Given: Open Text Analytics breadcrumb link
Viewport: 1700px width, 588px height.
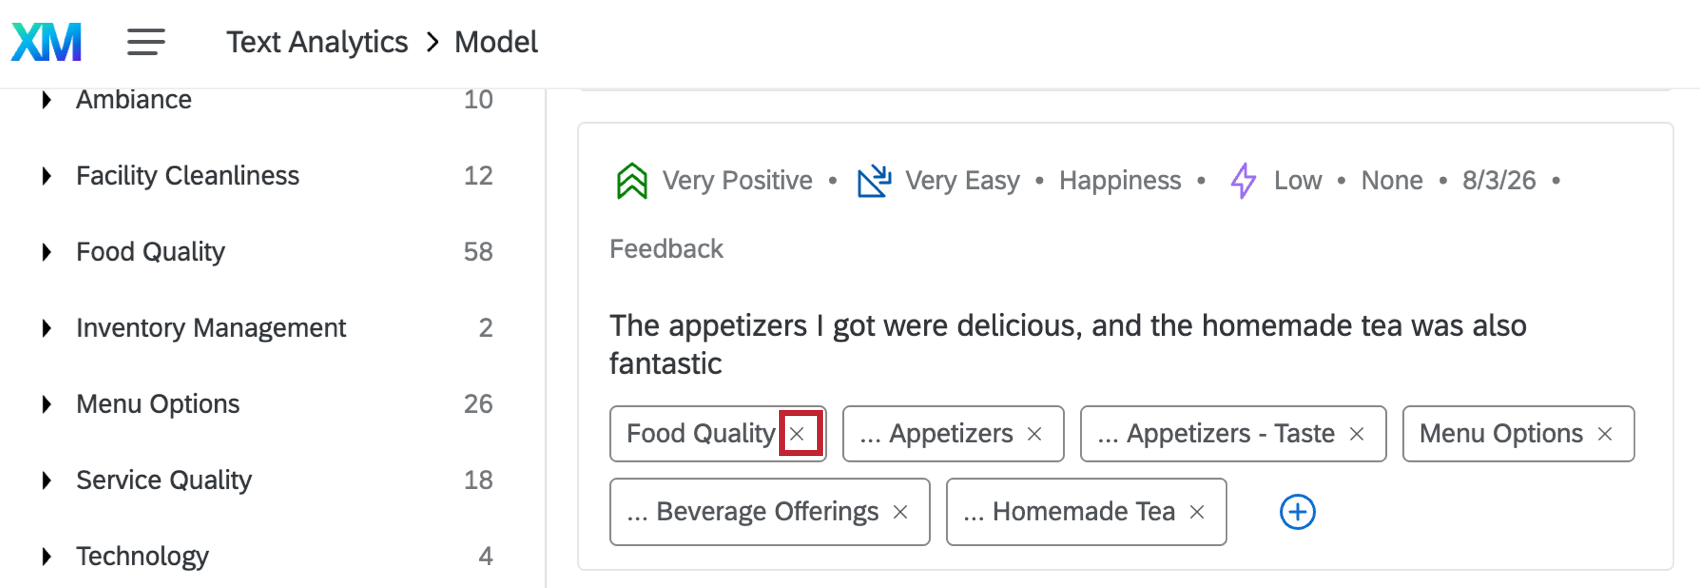Looking at the screenshot, I should click(317, 42).
